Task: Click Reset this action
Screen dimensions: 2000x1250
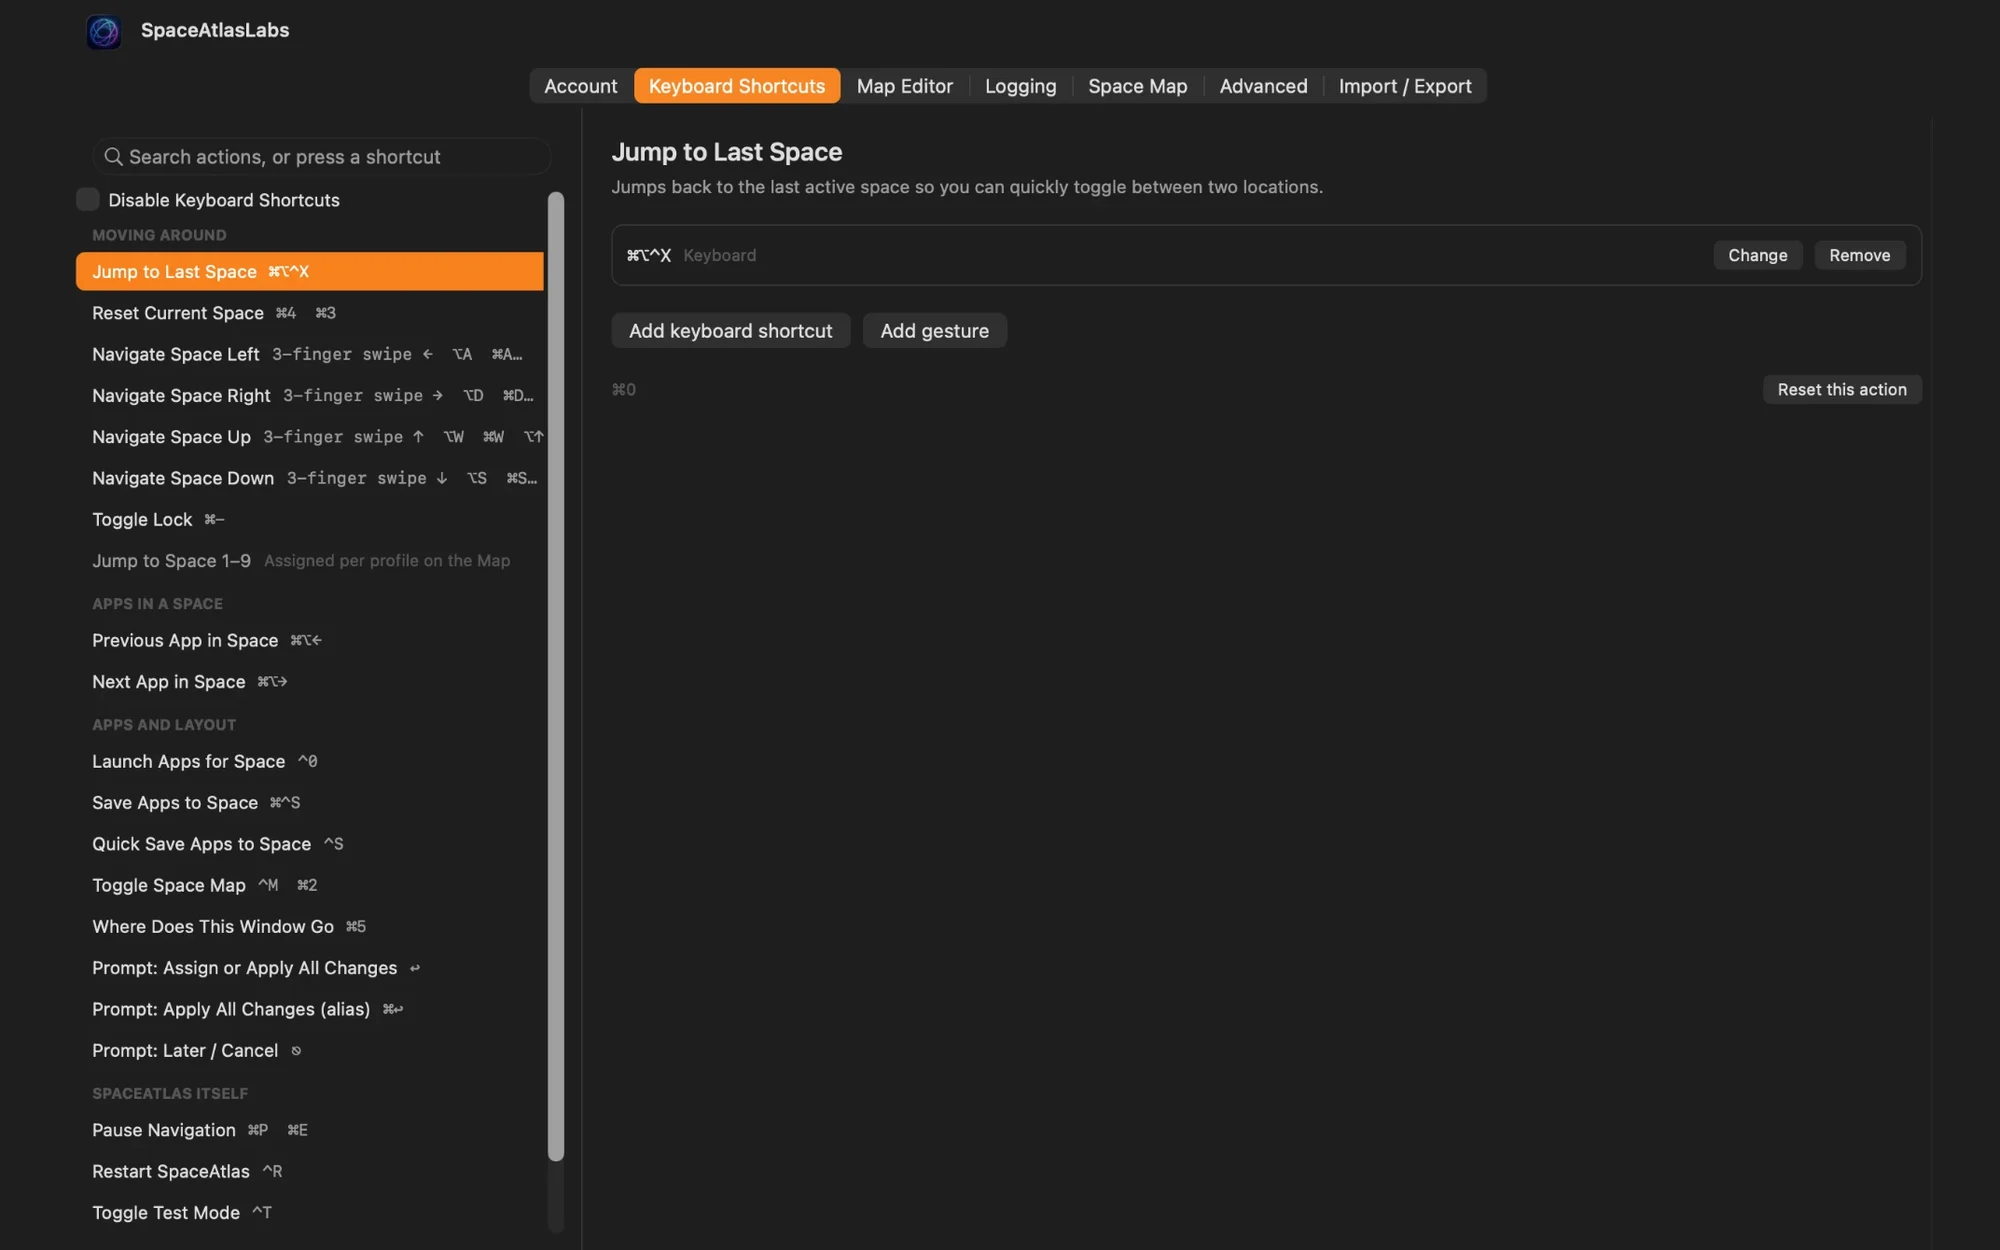Action: click(x=1841, y=390)
